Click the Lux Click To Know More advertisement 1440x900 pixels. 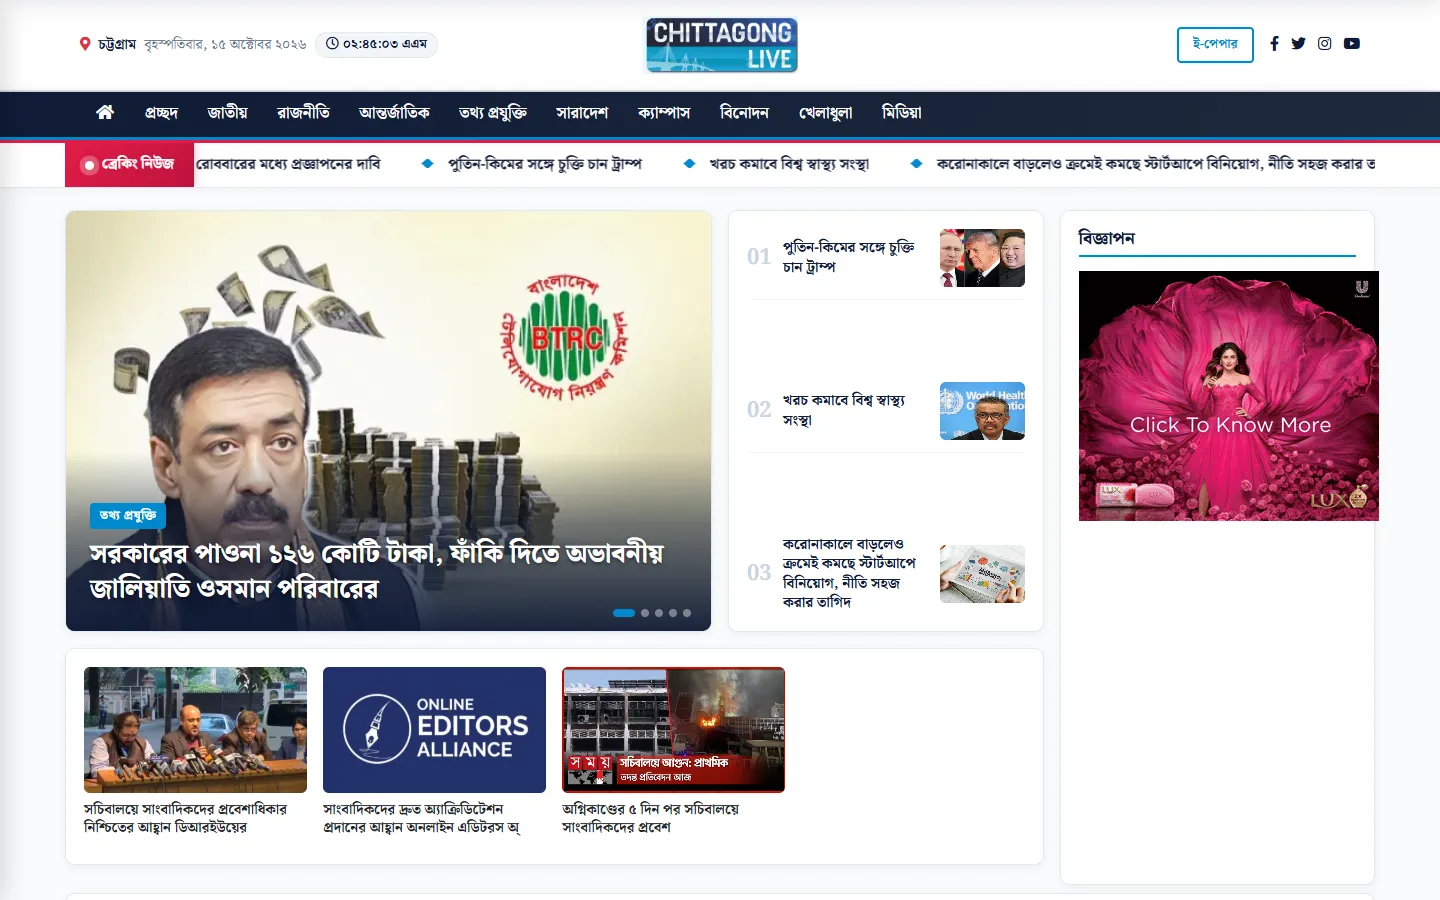1229,396
